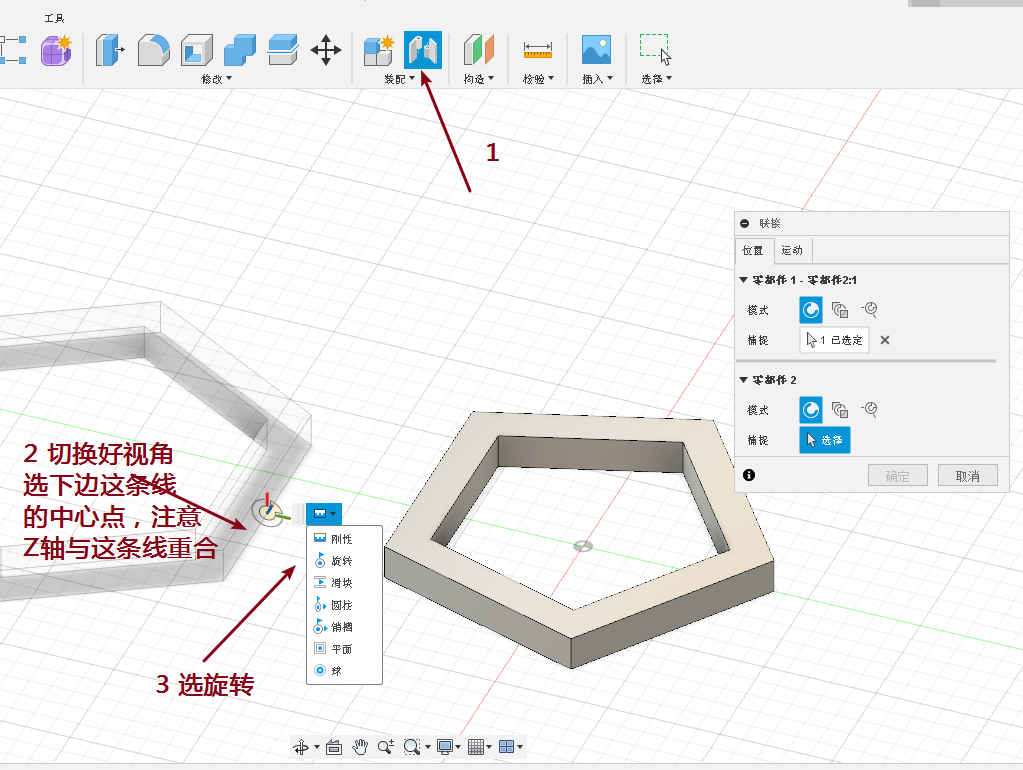Select the Offset Face tool icon

pos(282,50)
